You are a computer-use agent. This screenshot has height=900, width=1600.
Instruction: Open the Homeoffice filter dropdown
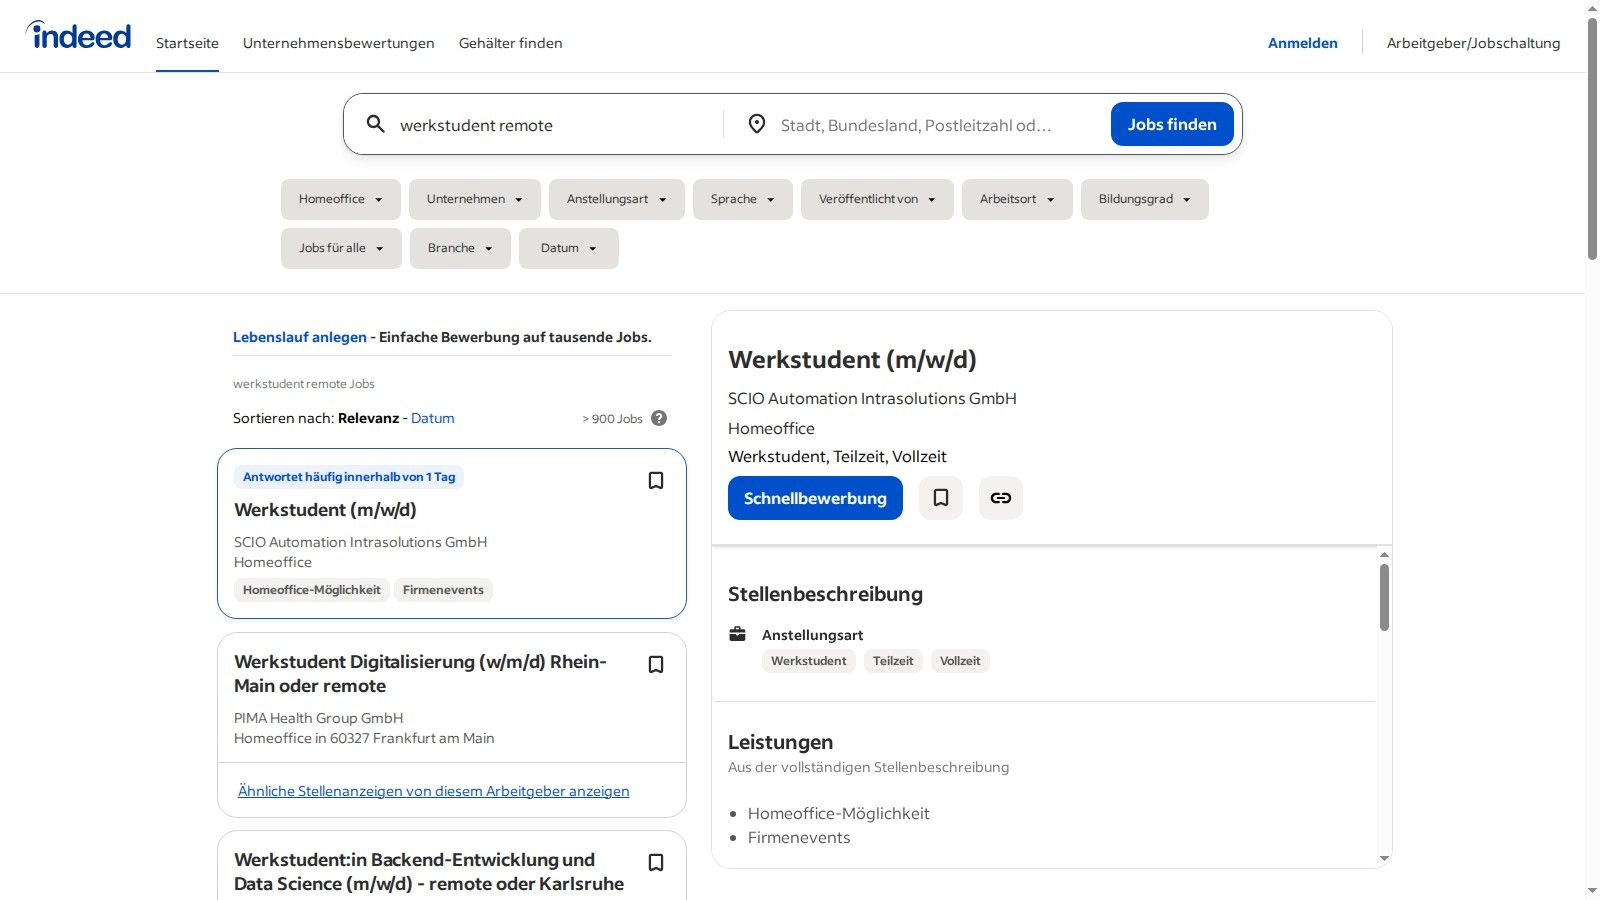(340, 199)
